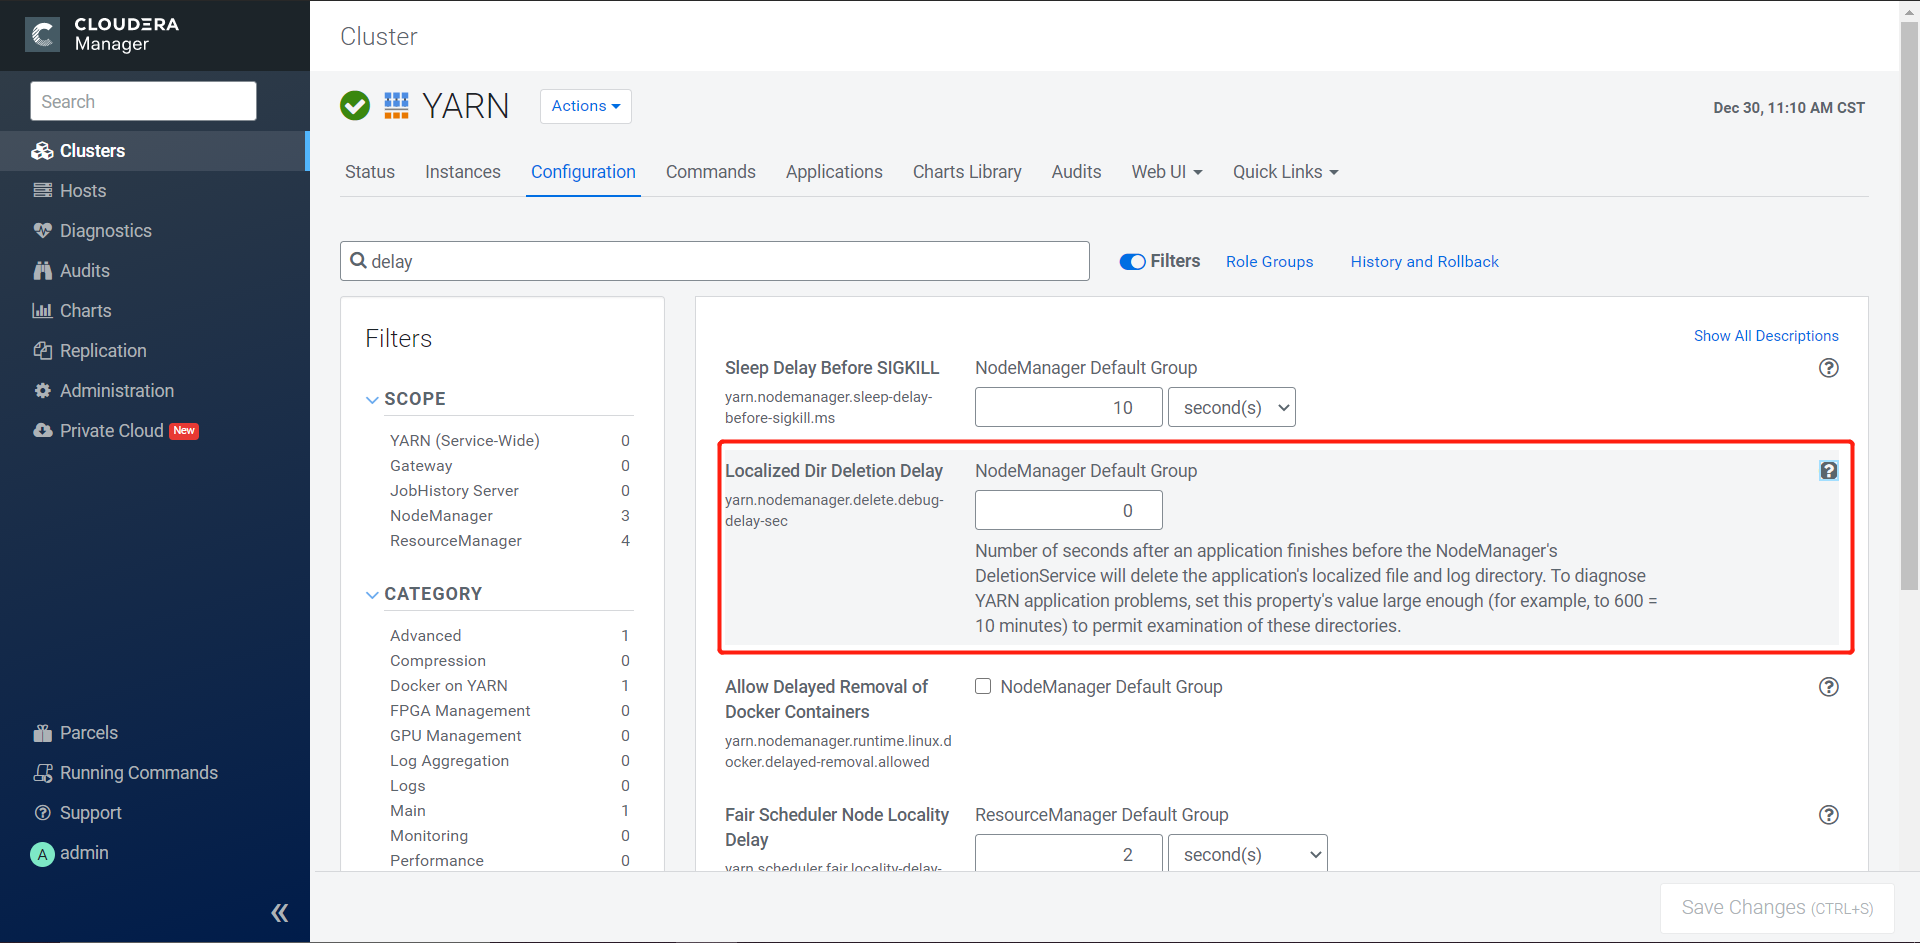This screenshot has width=1920, height=943.
Task: Open Diagnostics via its heartbeat icon
Action: [42, 231]
